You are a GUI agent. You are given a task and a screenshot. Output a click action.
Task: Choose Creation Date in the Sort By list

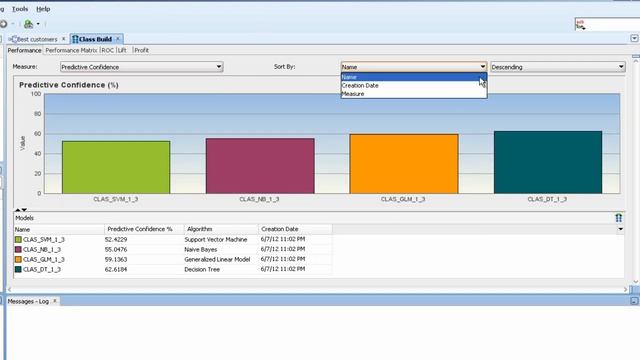tap(414, 85)
